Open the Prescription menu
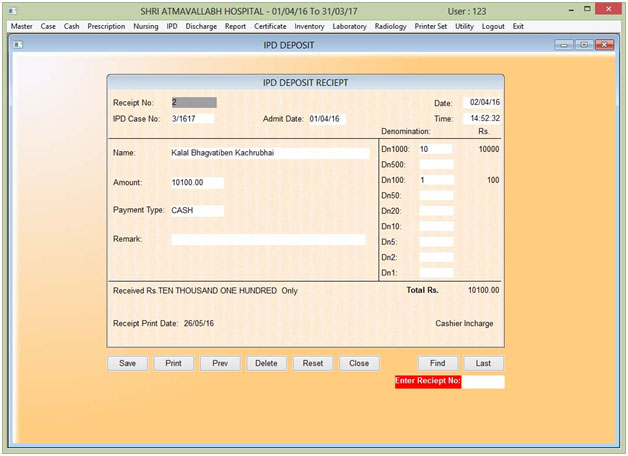 click(106, 26)
